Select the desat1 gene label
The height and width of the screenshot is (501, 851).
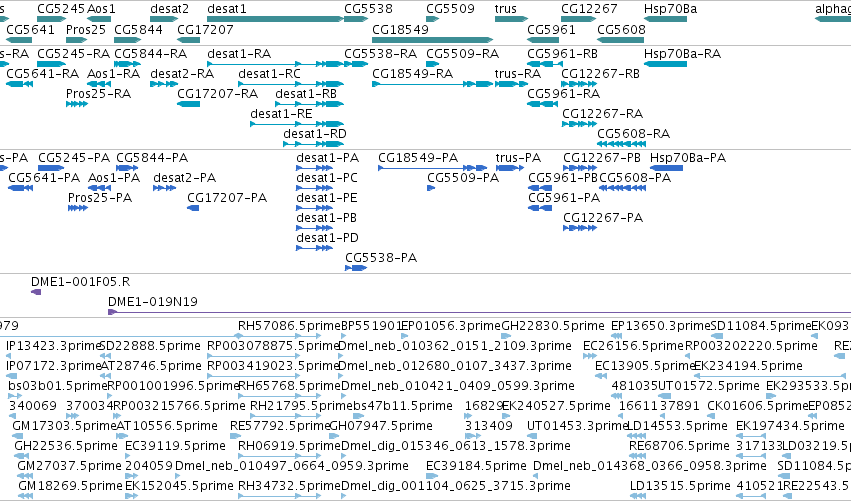point(226,9)
